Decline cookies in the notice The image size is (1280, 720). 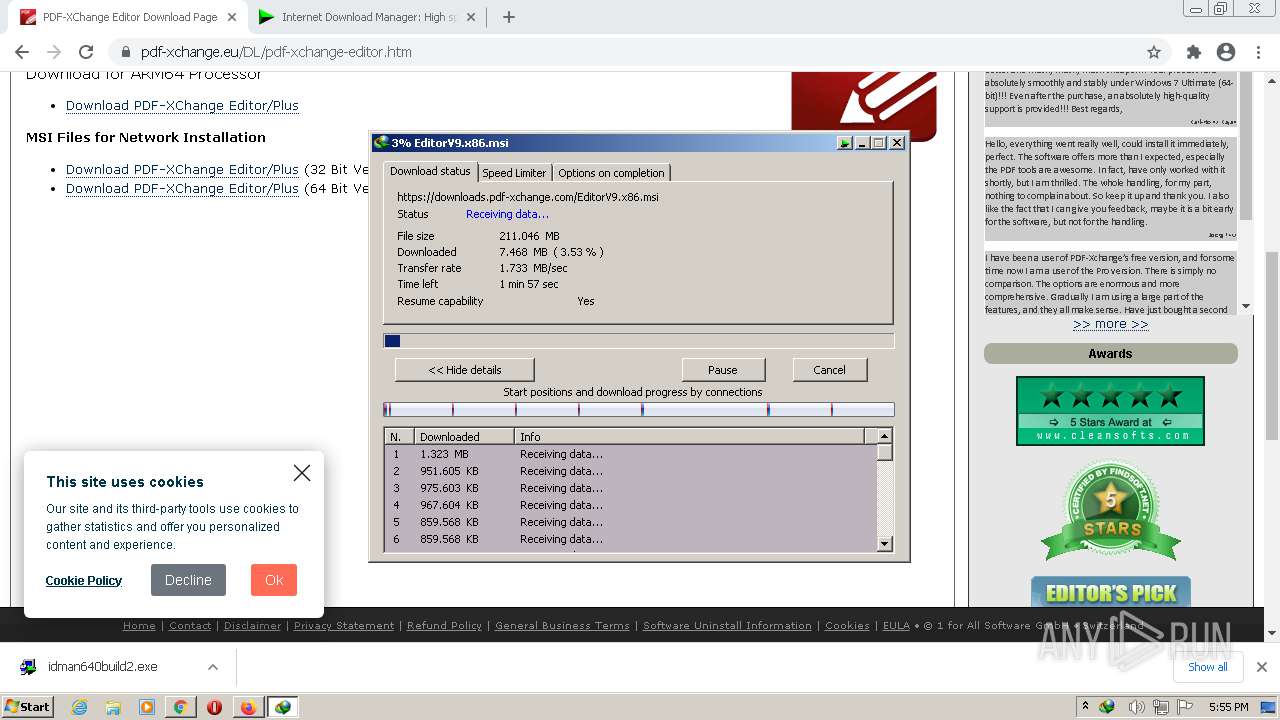(188, 580)
